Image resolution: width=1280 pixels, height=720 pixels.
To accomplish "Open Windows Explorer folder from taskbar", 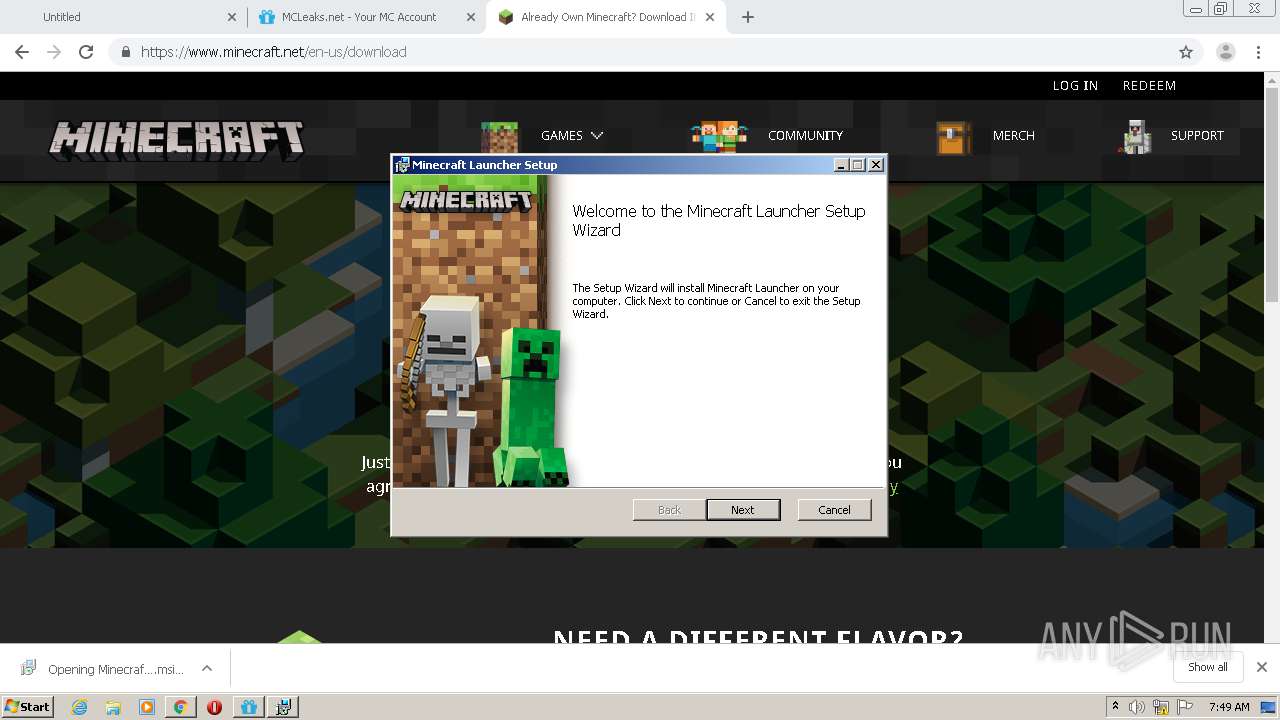I will [x=113, y=707].
